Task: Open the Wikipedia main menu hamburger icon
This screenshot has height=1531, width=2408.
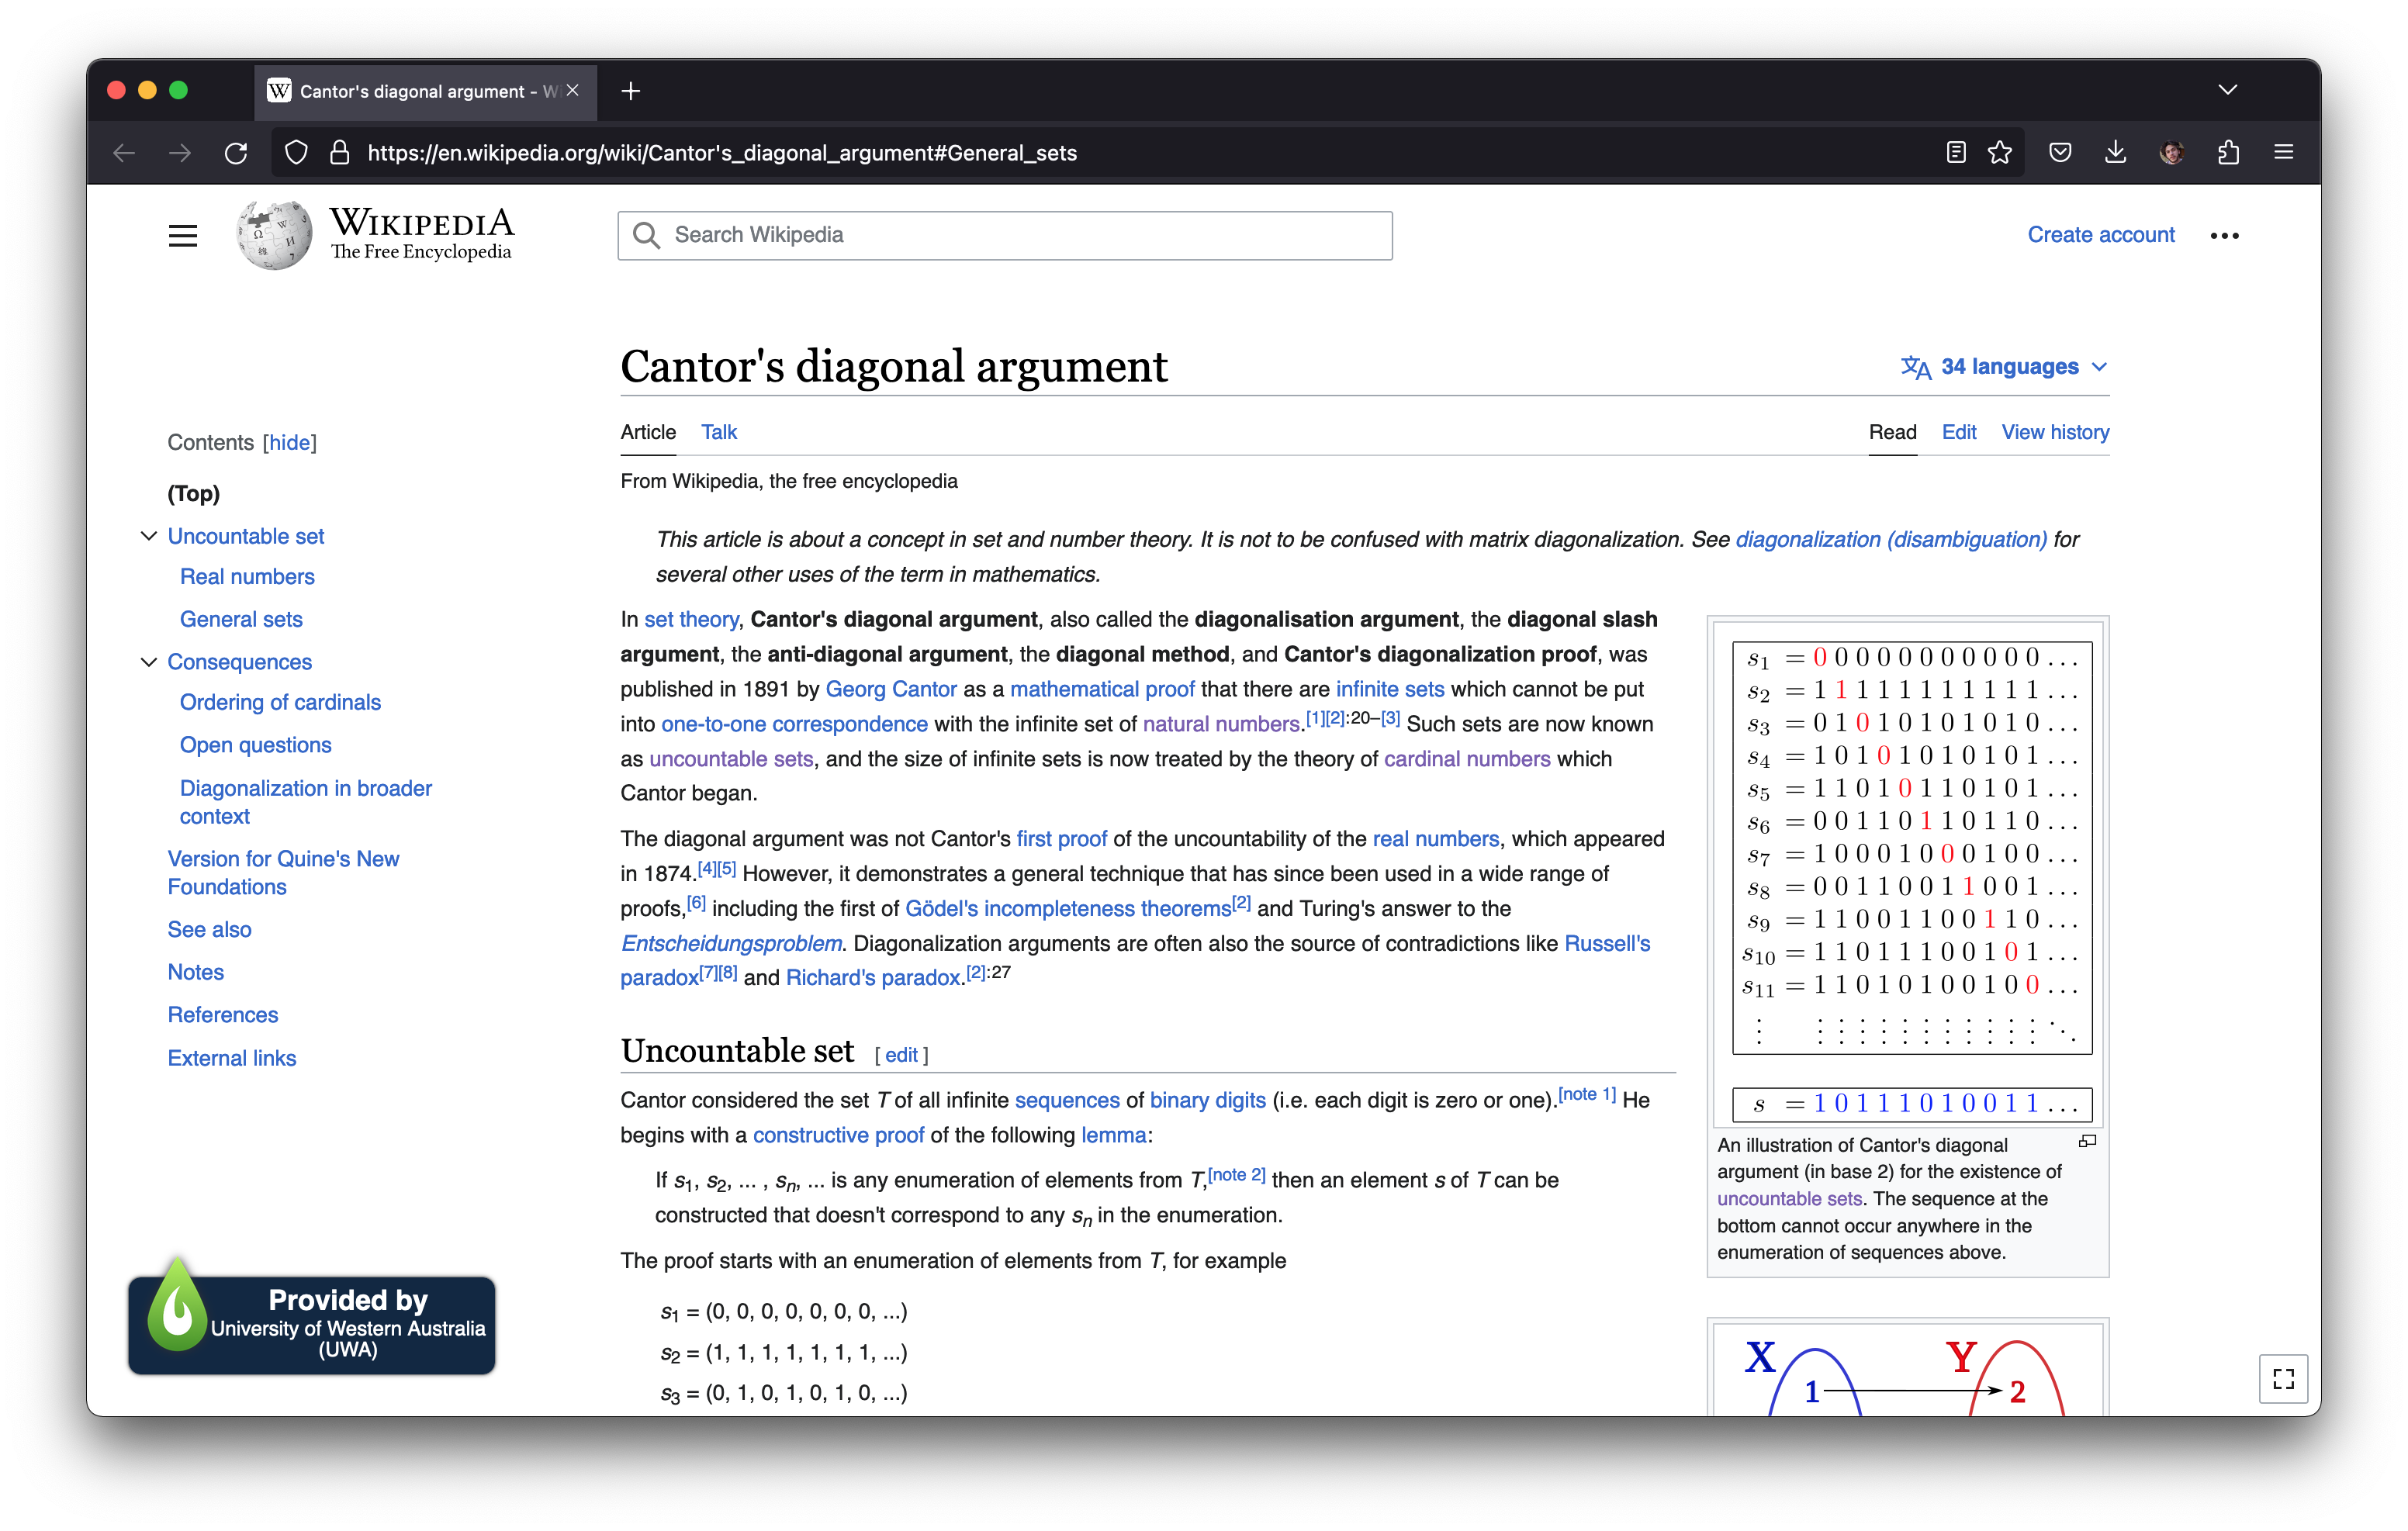Action: 182,236
